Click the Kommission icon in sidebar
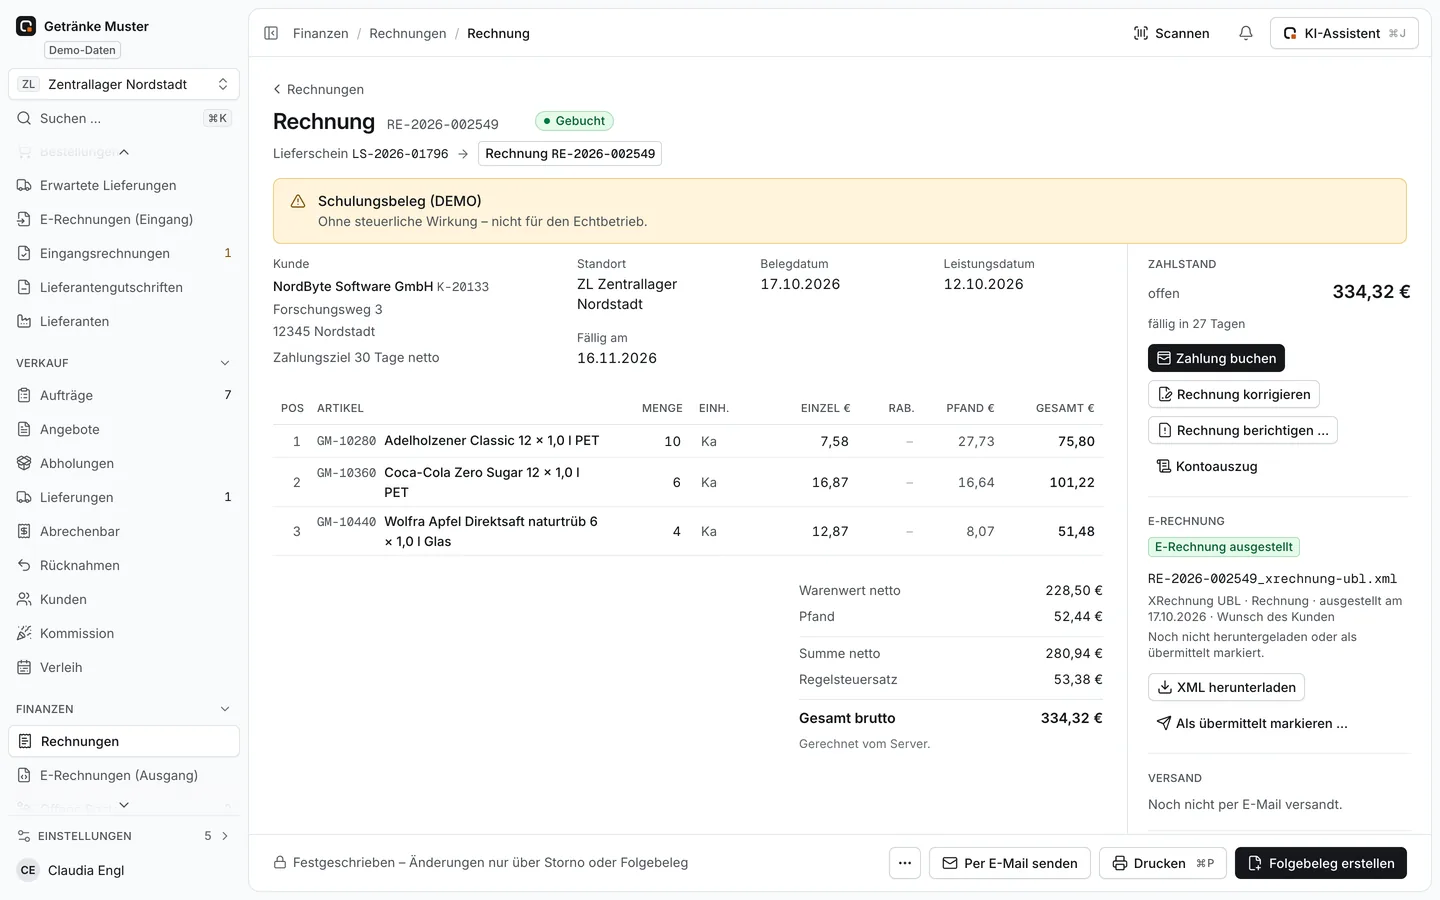The width and height of the screenshot is (1440, 900). 24,633
